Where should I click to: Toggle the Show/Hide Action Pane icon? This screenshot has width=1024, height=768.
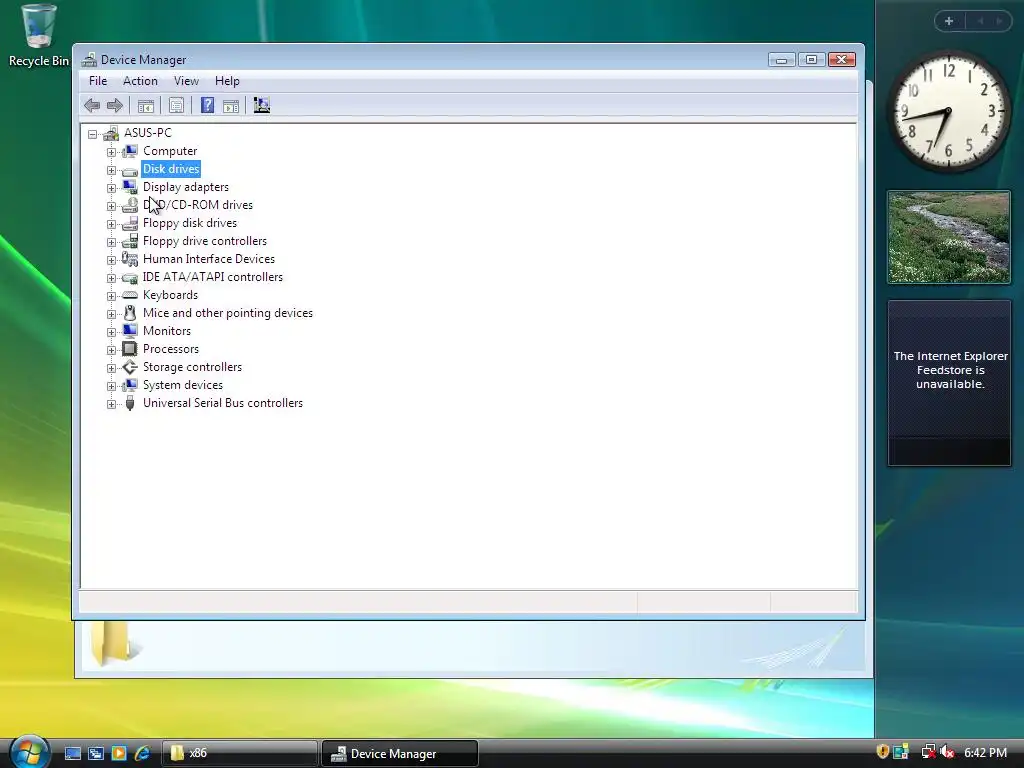click(231, 106)
